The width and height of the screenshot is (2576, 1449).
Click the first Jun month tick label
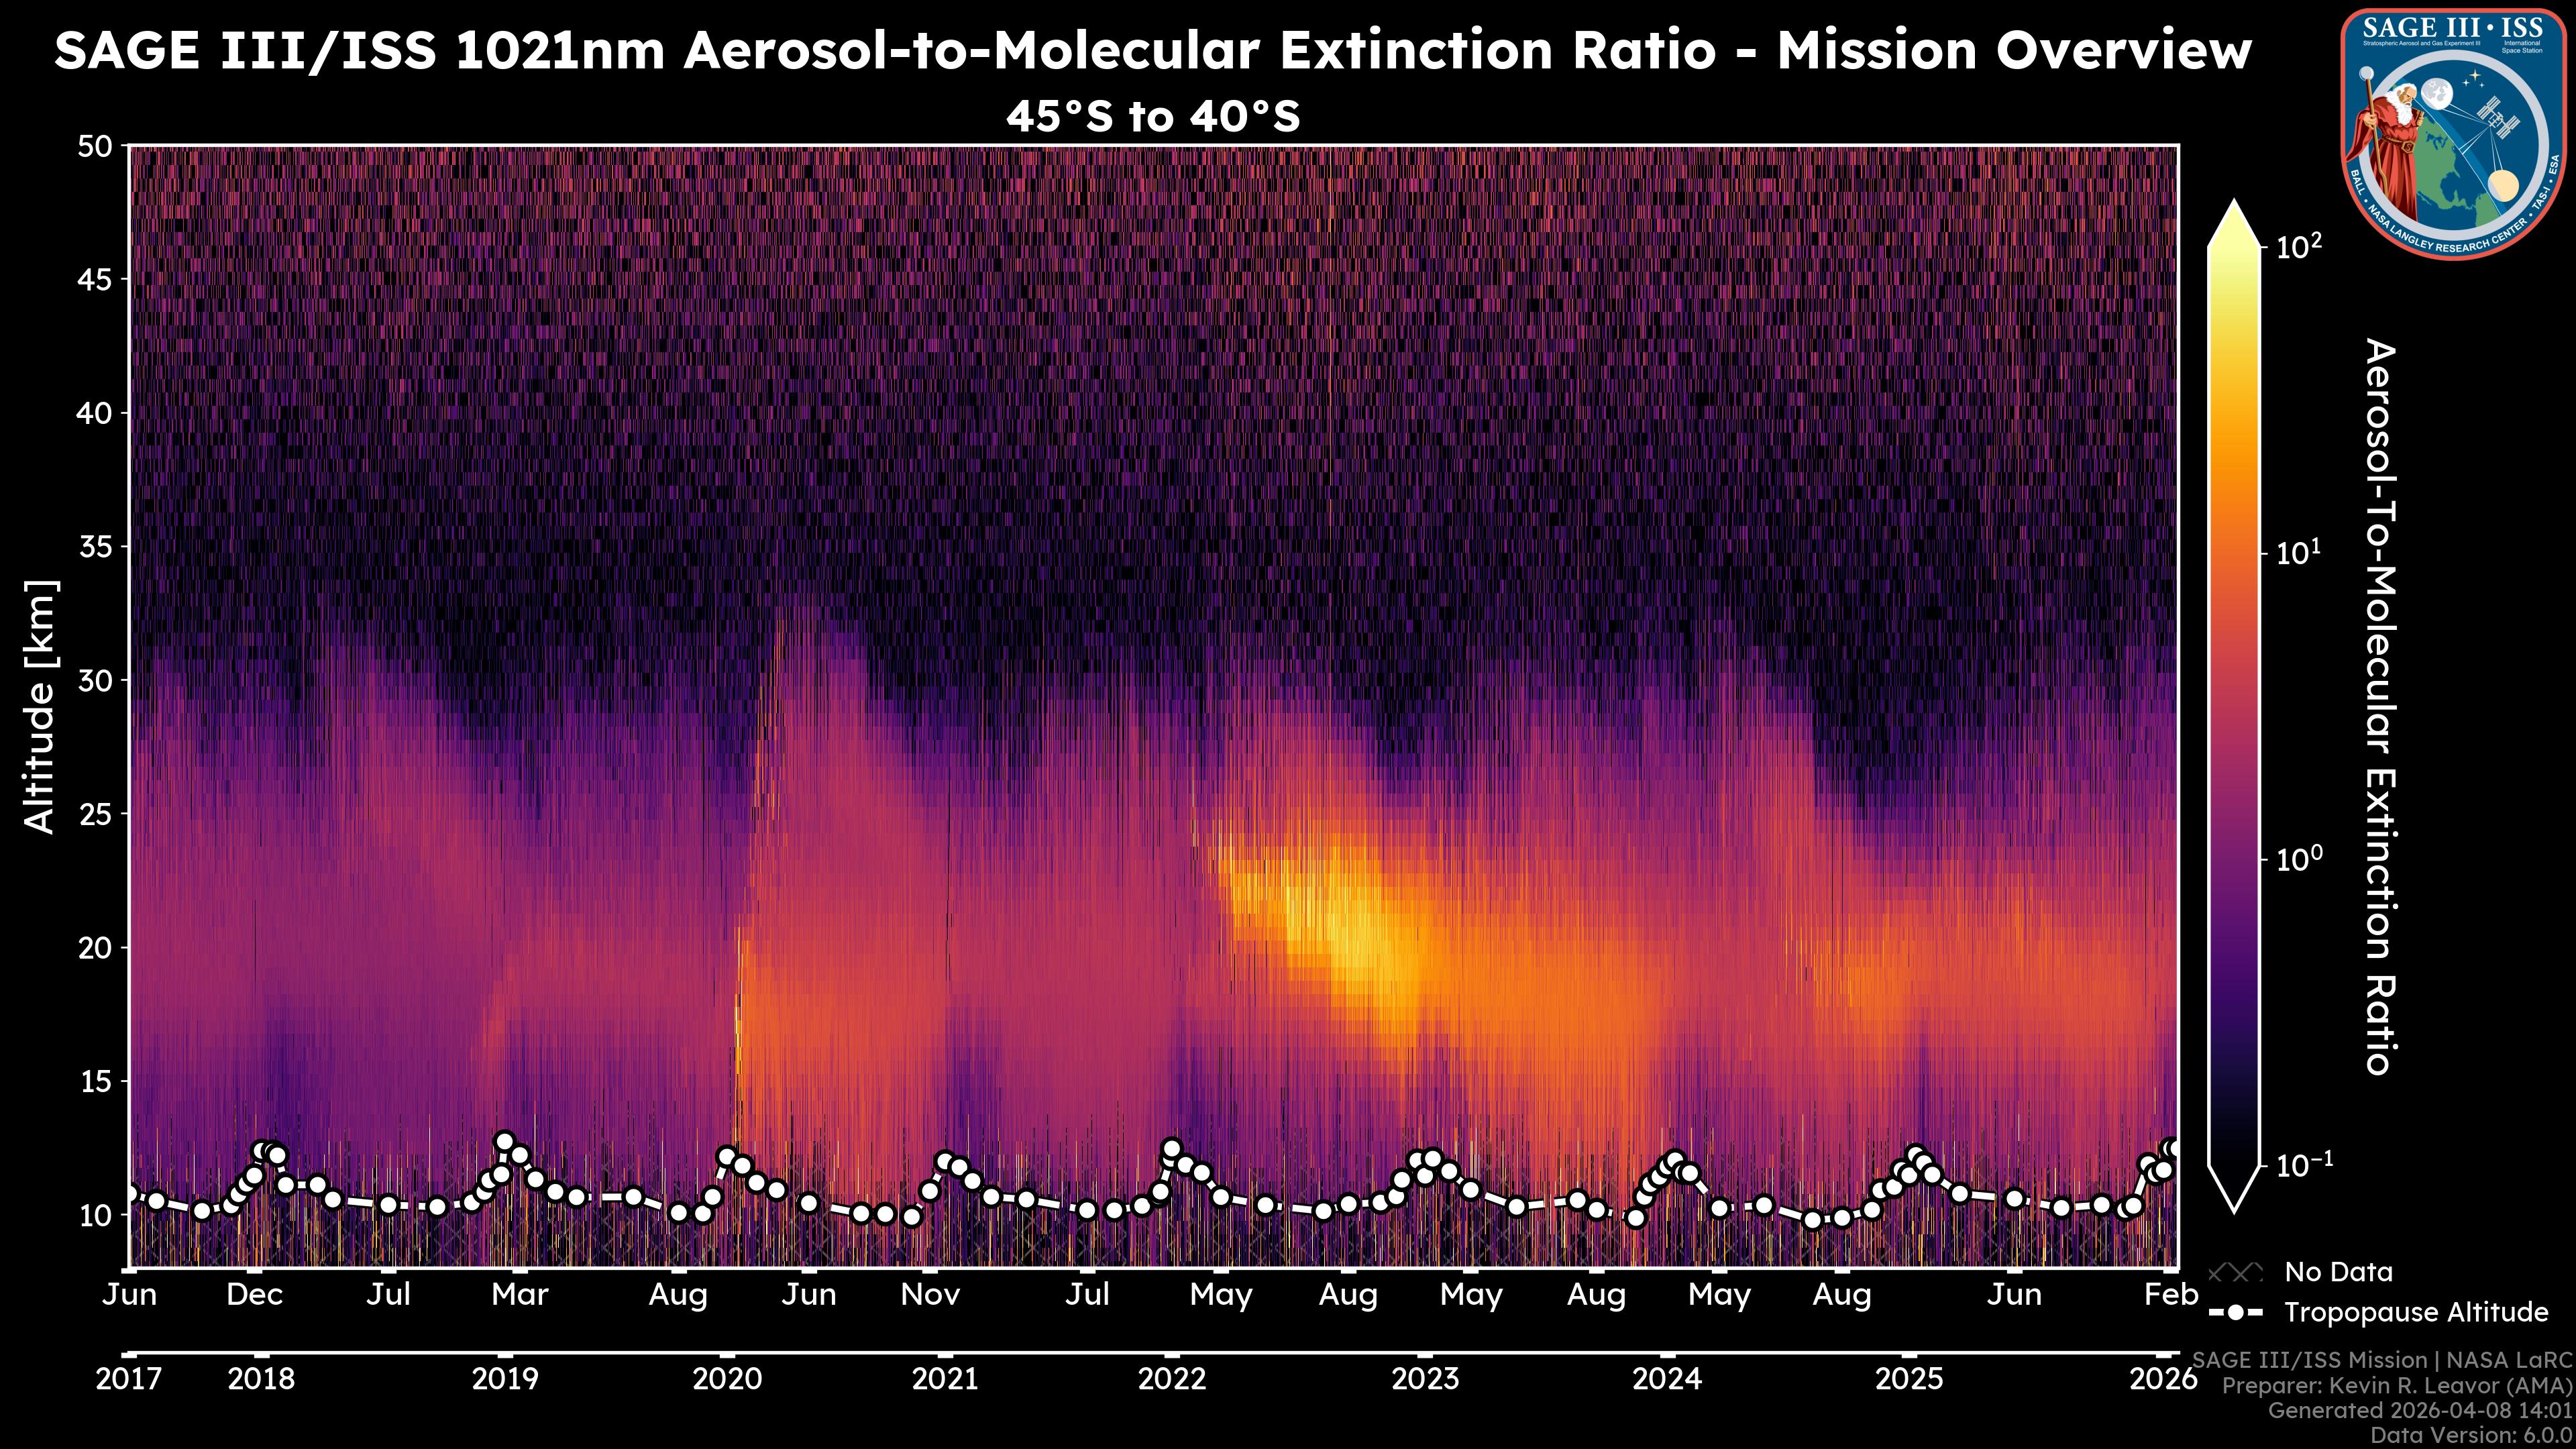click(x=130, y=1295)
